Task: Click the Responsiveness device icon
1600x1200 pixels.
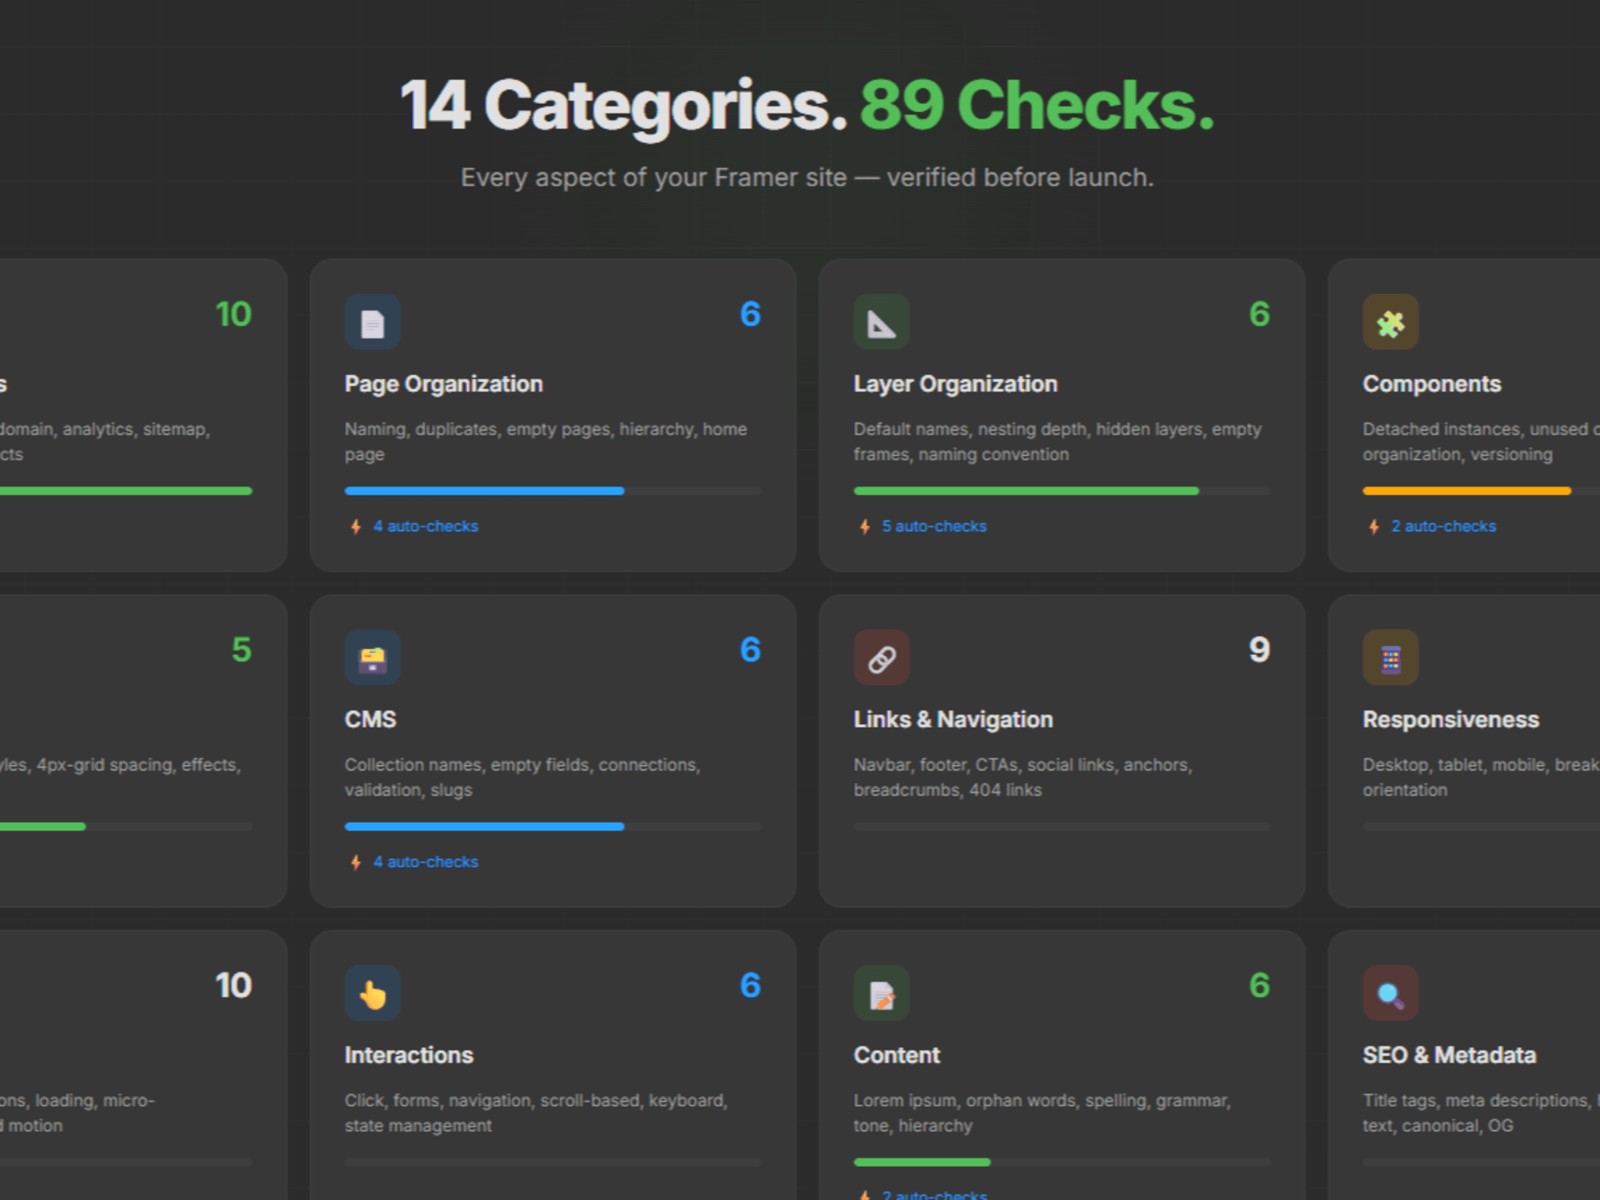Action: click(x=1391, y=658)
